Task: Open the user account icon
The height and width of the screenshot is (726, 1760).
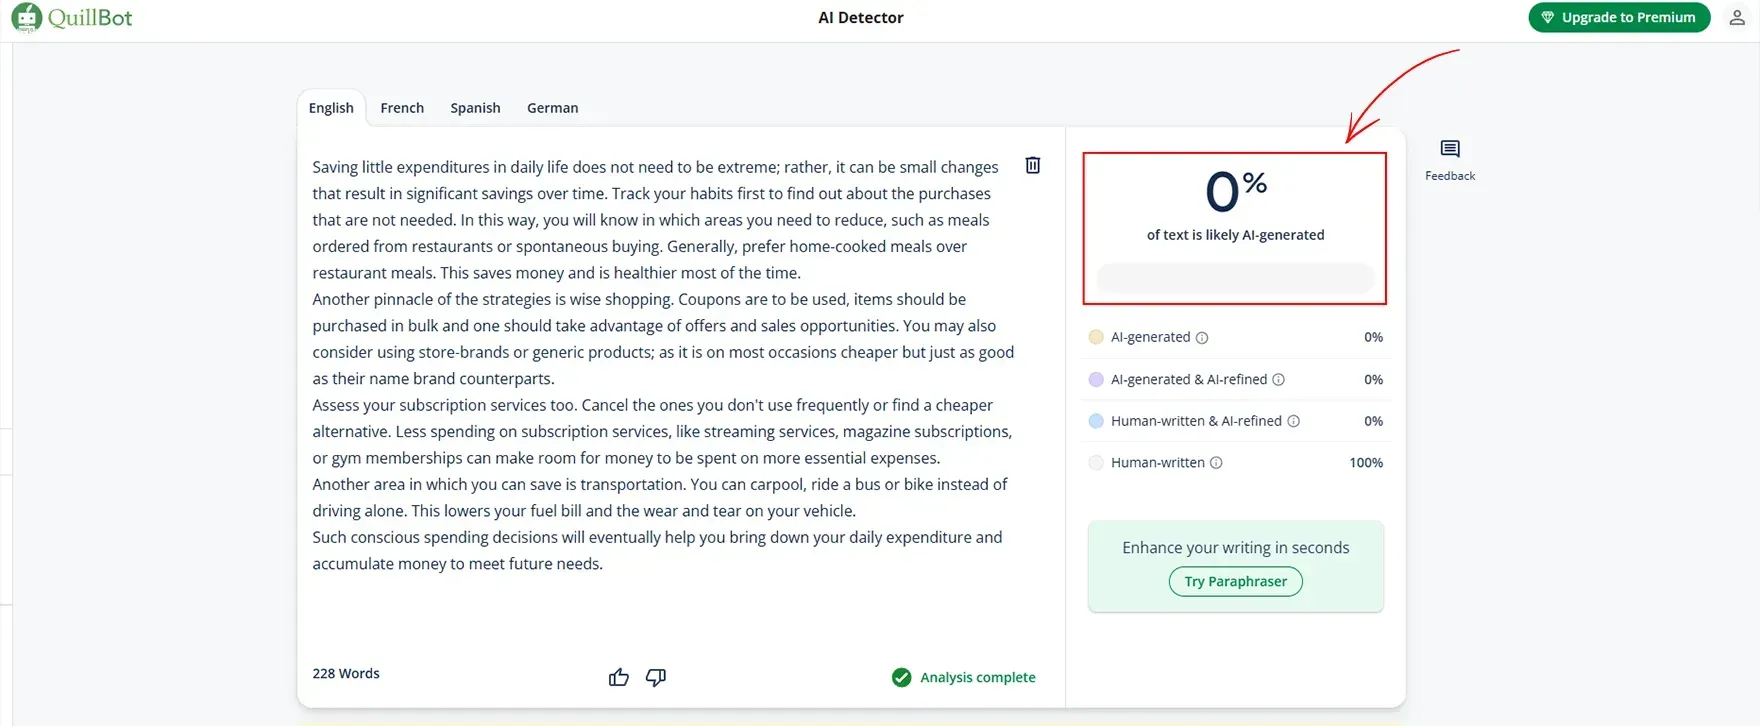Action: coord(1738,17)
